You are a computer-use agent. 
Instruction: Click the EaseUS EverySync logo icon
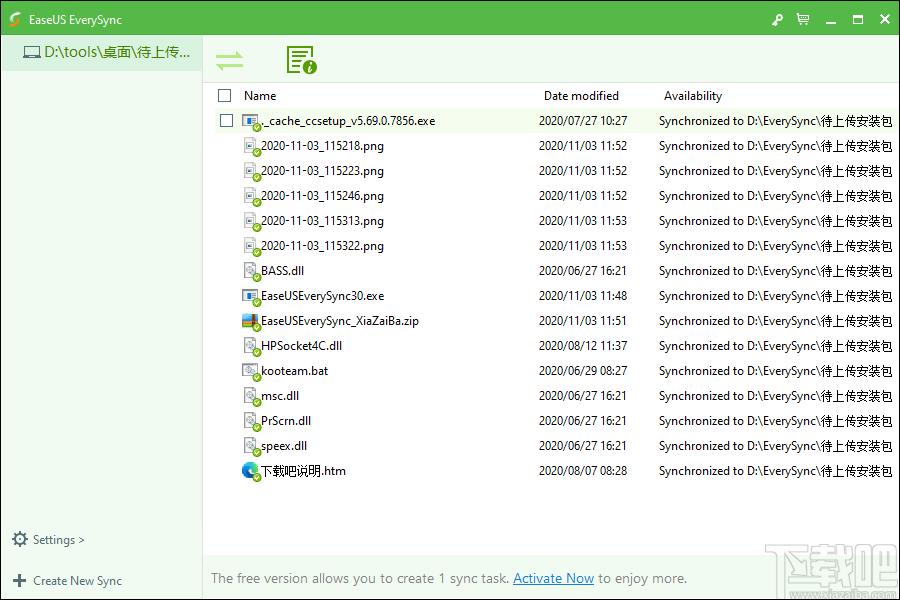pyautogui.click(x=15, y=20)
